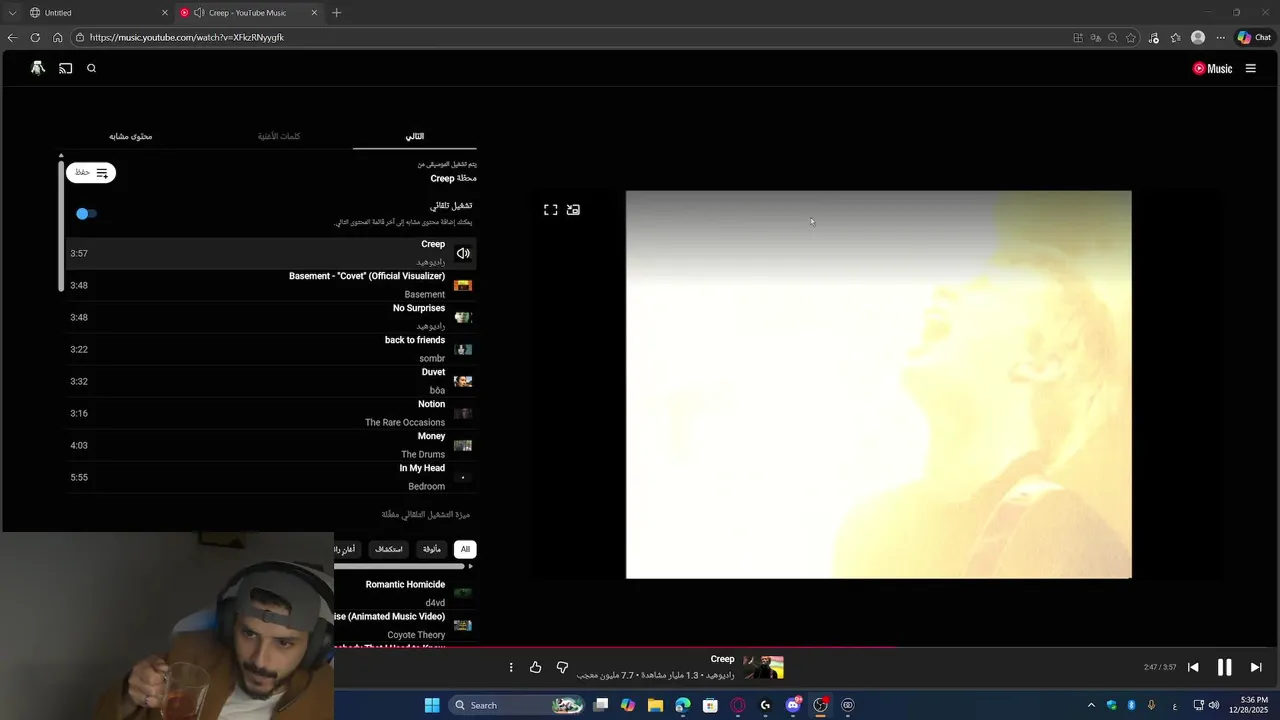Viewport: 1280px width, 720px height.
Task: Click the Duvet song thumbnail
Action: point(463,381)
